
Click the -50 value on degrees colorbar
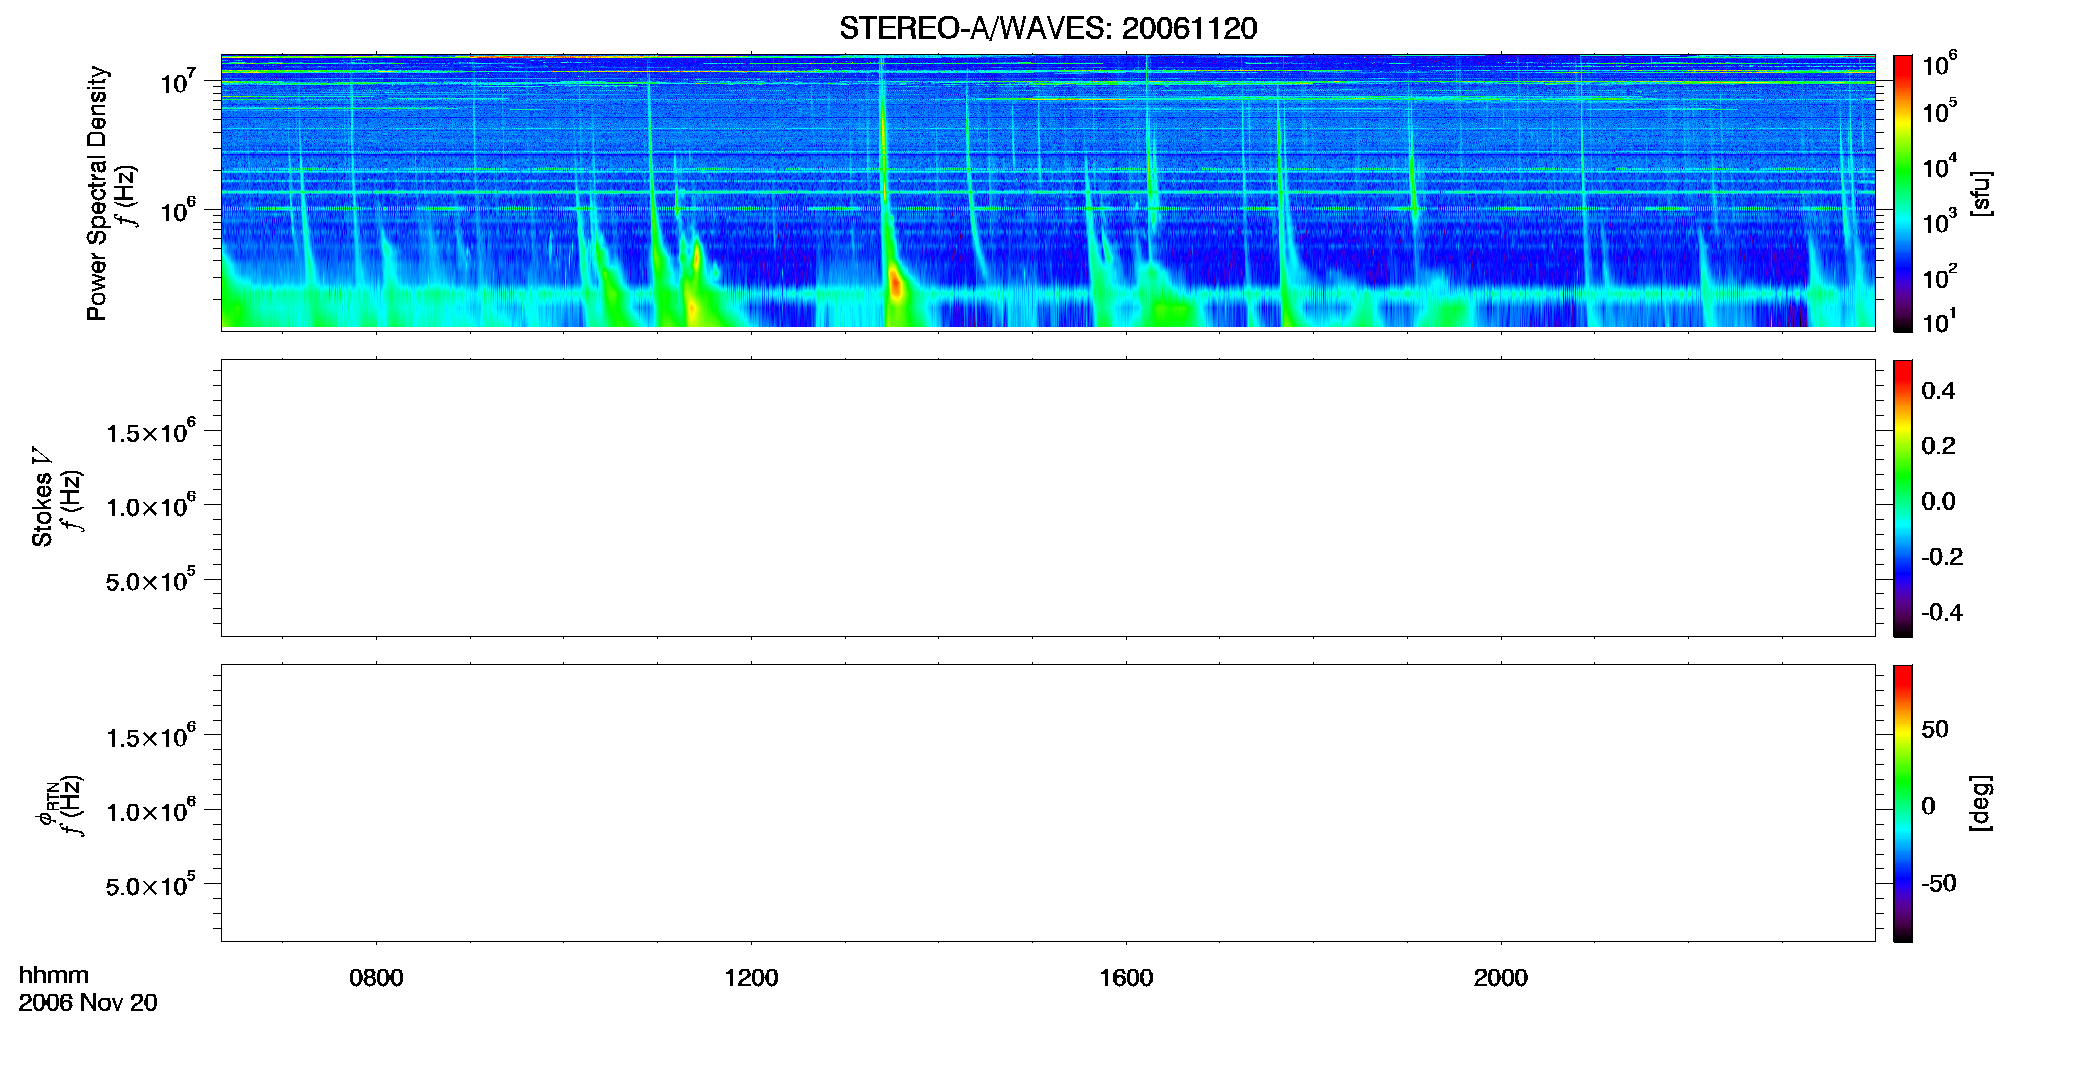tap(1939, 884)
